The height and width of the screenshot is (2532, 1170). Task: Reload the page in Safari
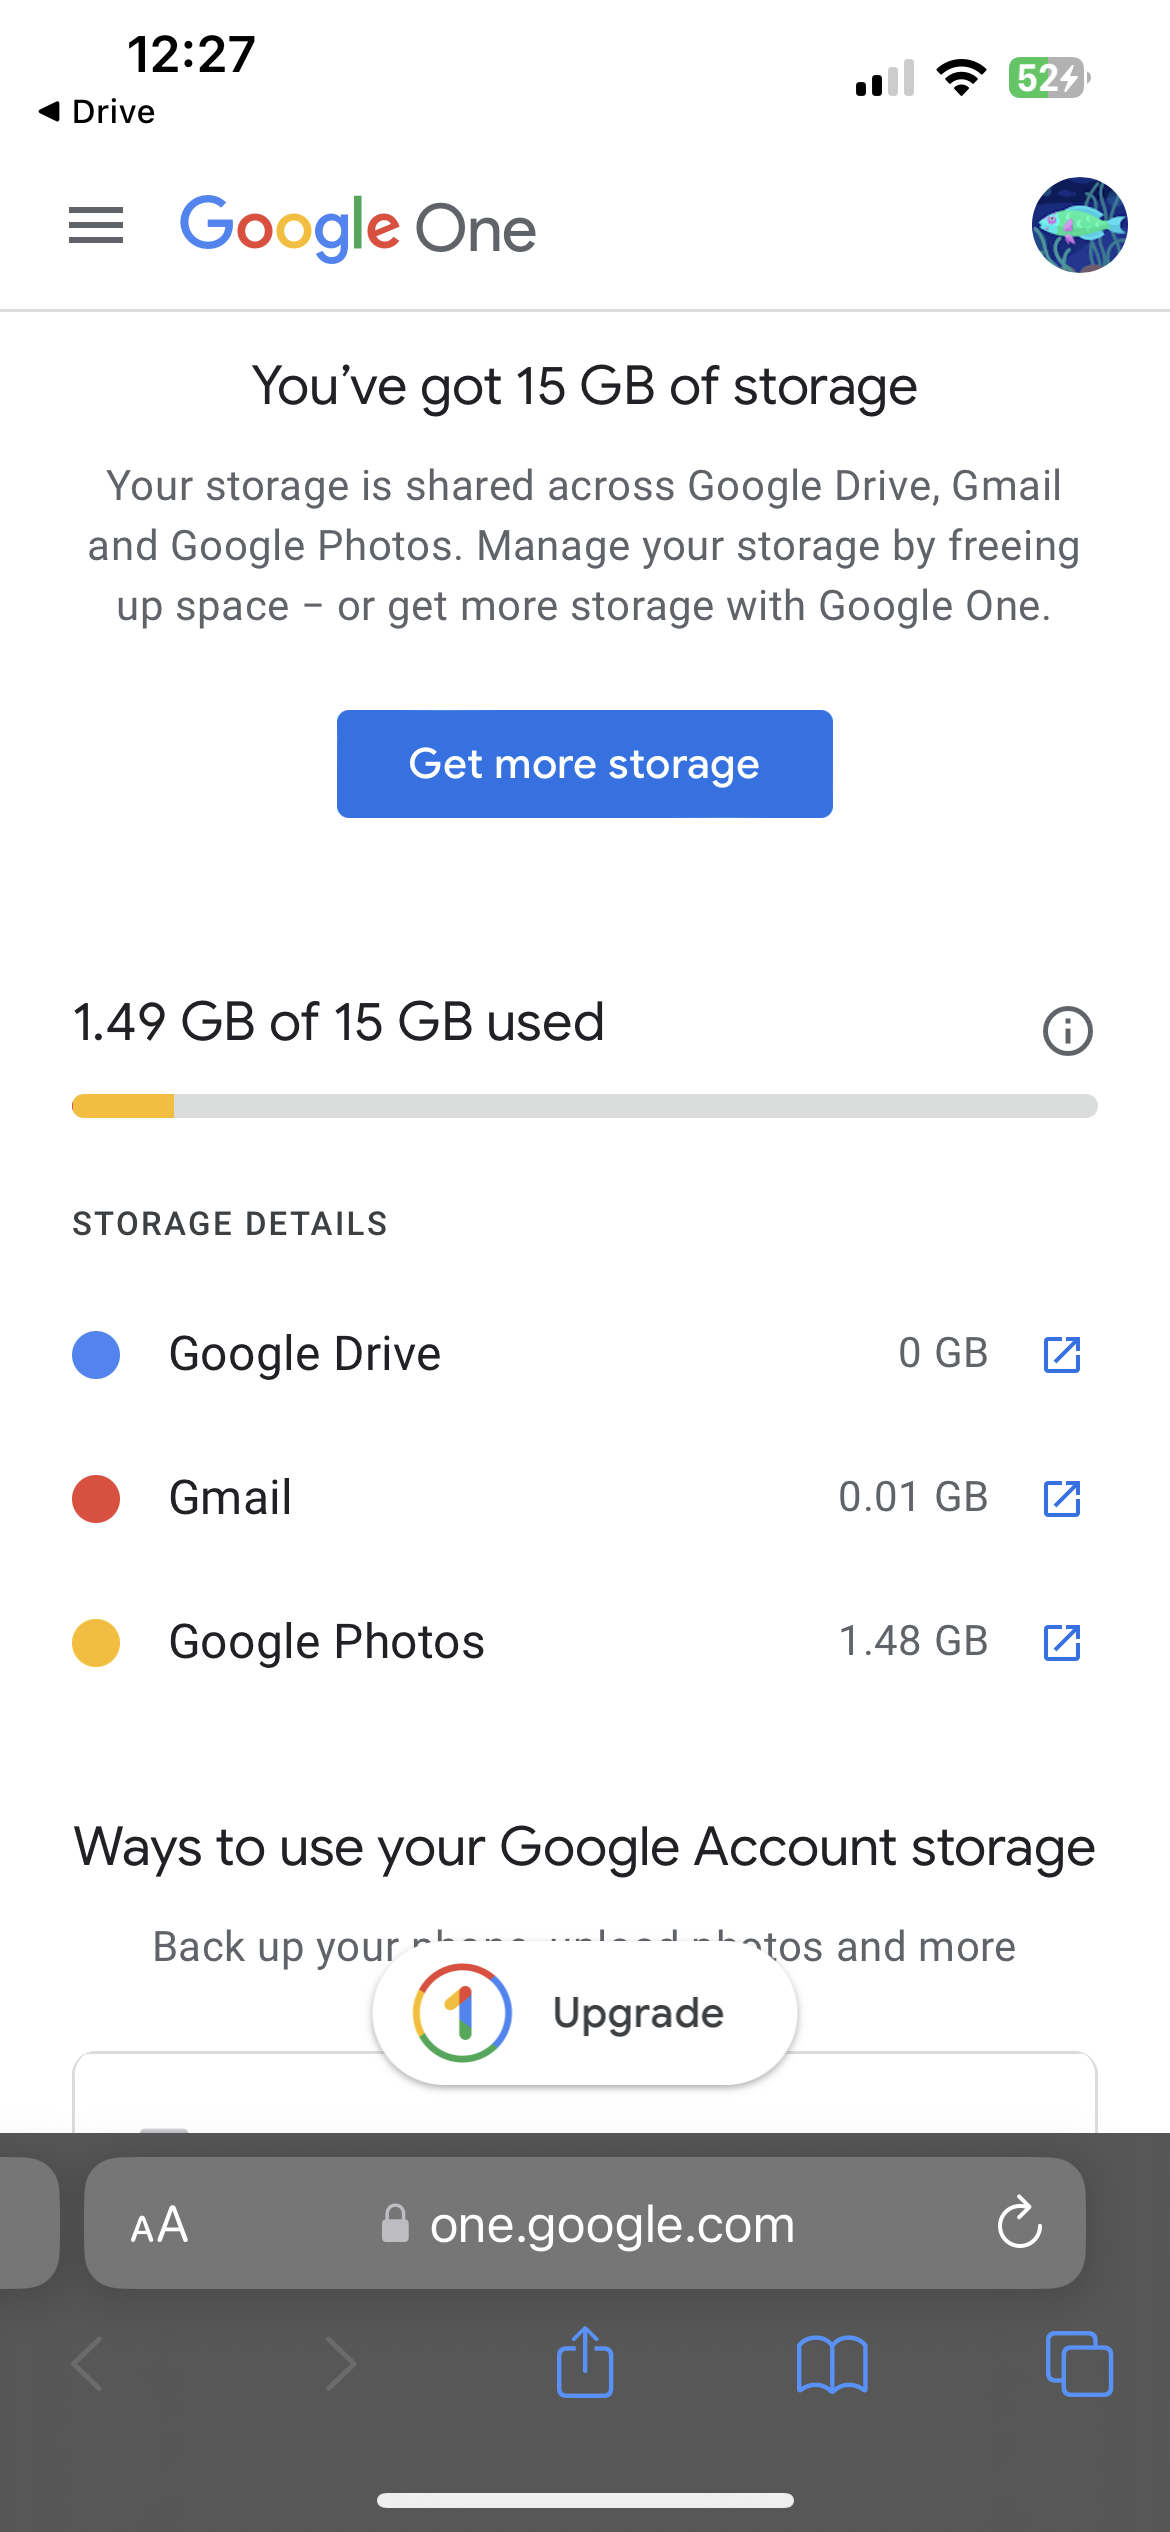pos(1019,2224)
